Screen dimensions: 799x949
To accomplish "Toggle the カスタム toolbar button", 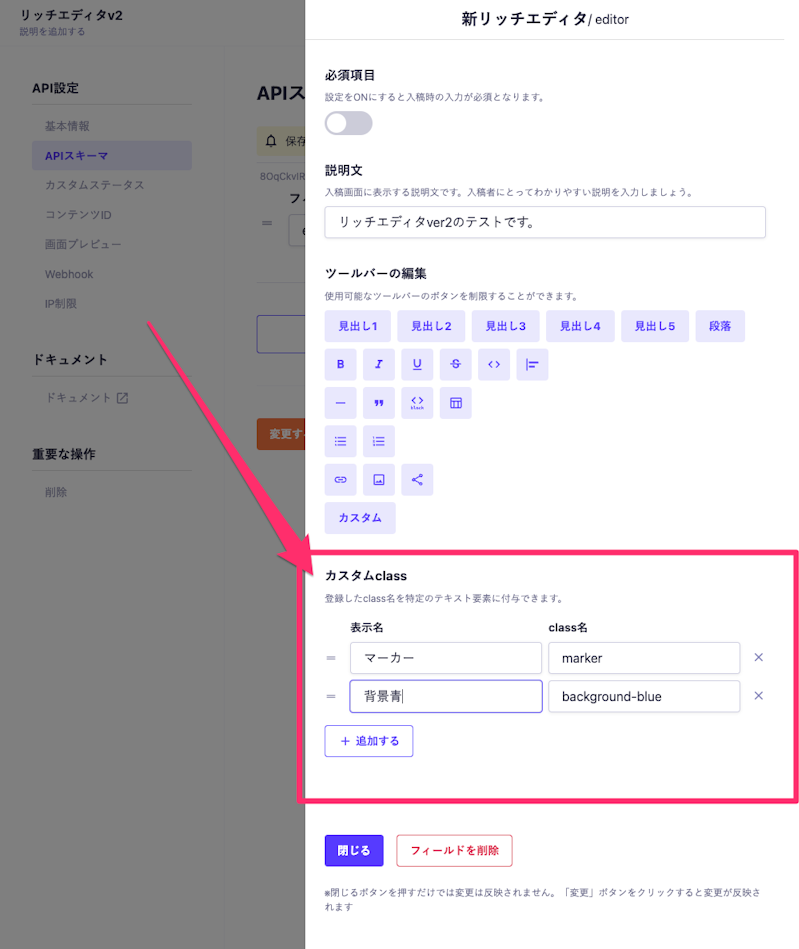I will (360, 518).
